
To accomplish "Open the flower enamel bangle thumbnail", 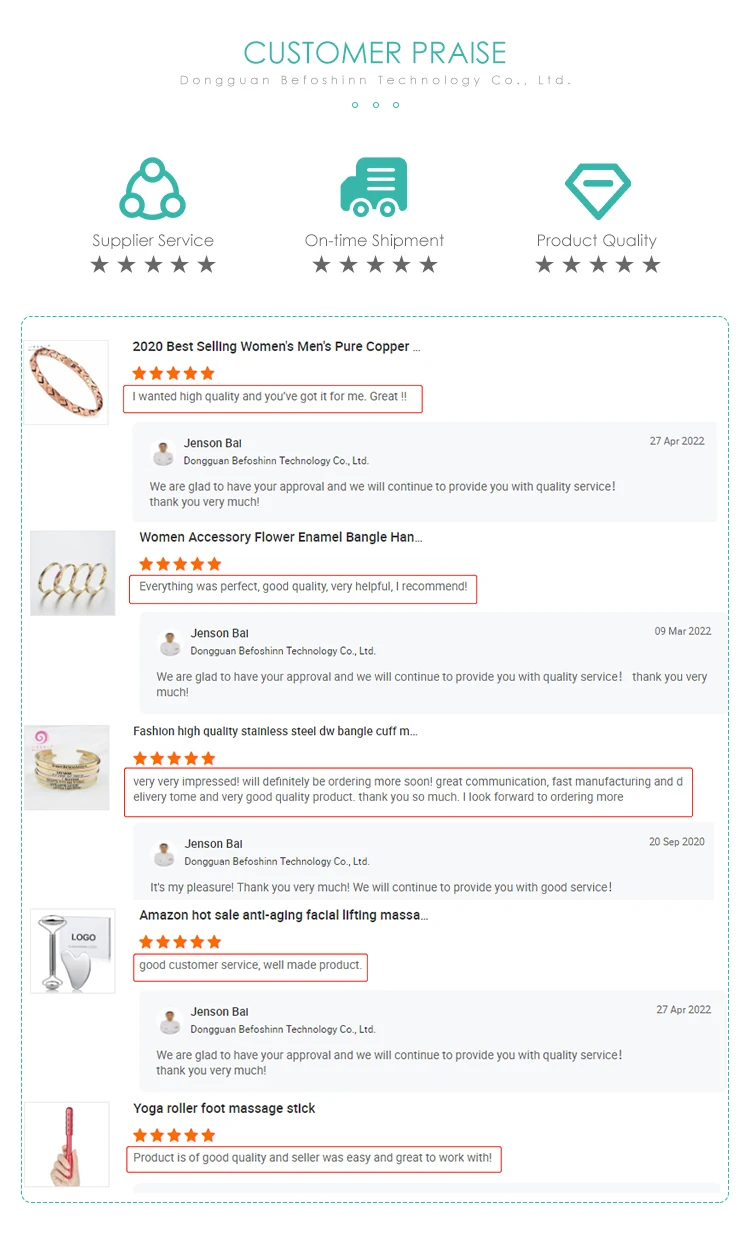I will 73,573.
